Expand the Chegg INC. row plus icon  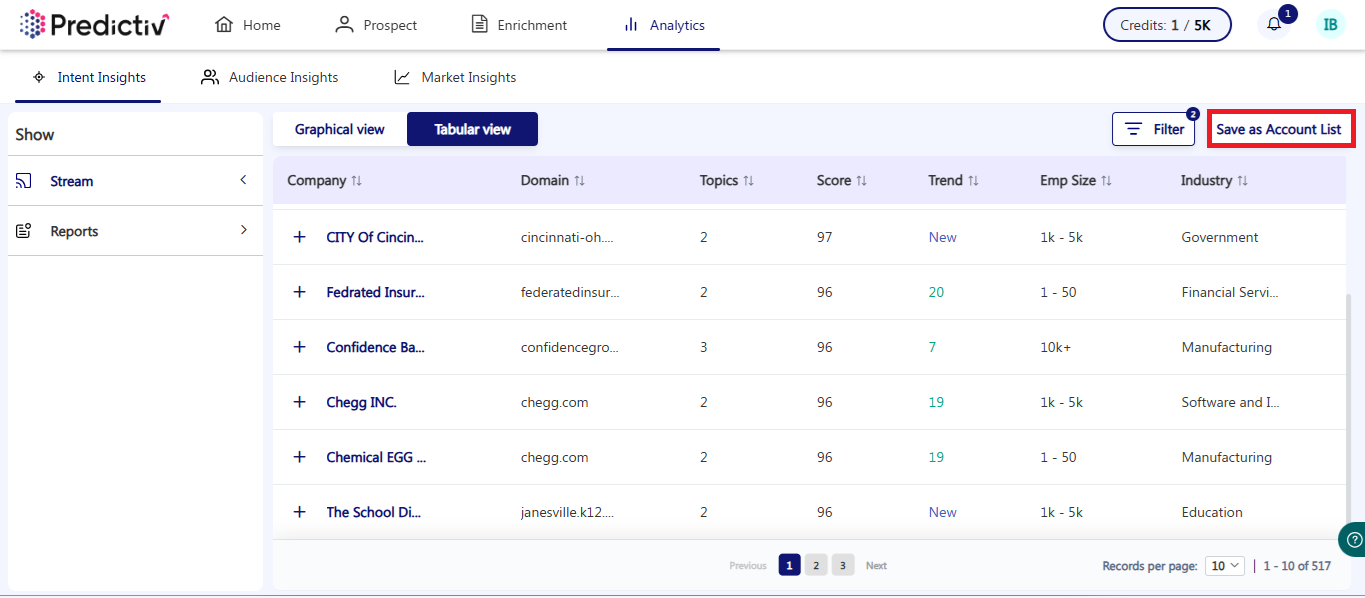[299, 402]
